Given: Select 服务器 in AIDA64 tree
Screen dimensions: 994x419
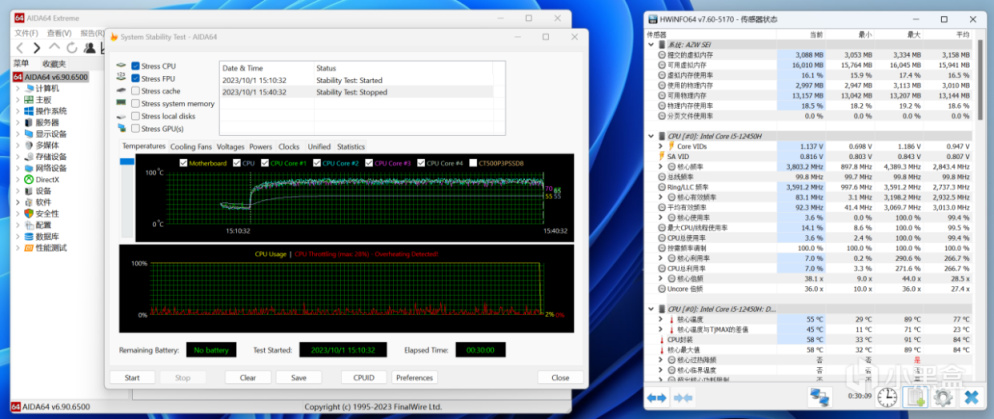Looking at the screenshot, I should tap(42, 123).
